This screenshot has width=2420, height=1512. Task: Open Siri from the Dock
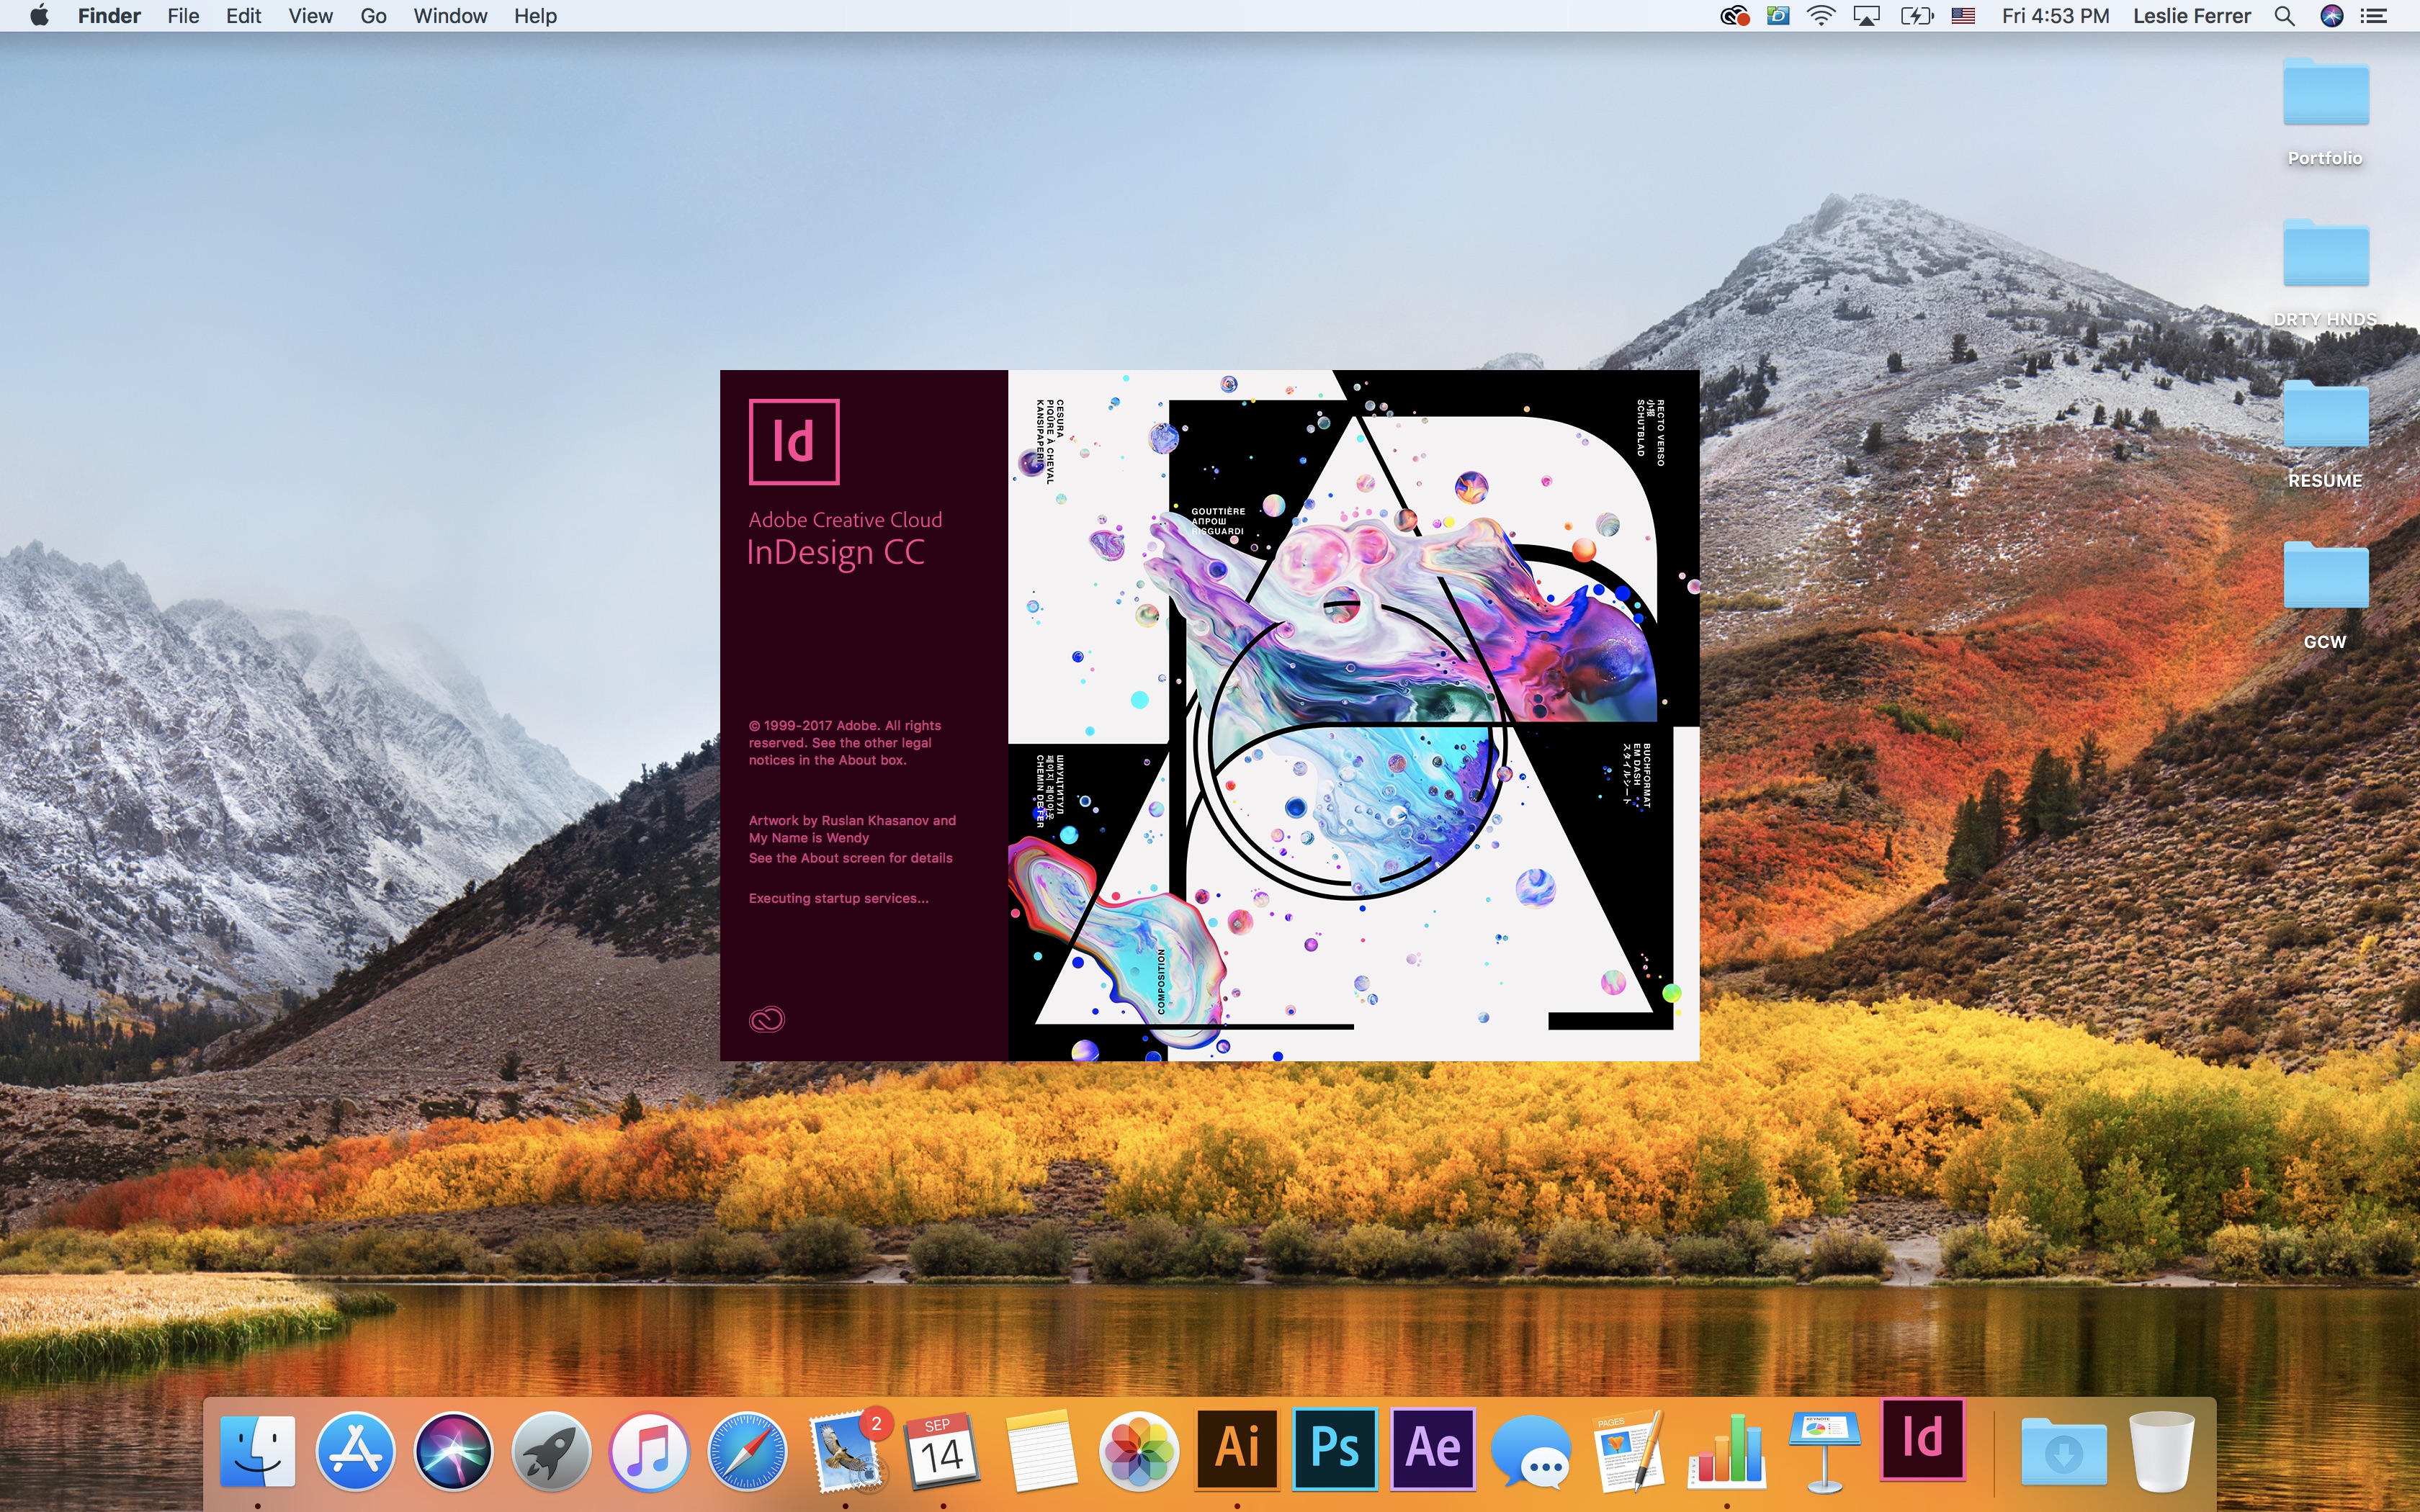pos(453,1450)
